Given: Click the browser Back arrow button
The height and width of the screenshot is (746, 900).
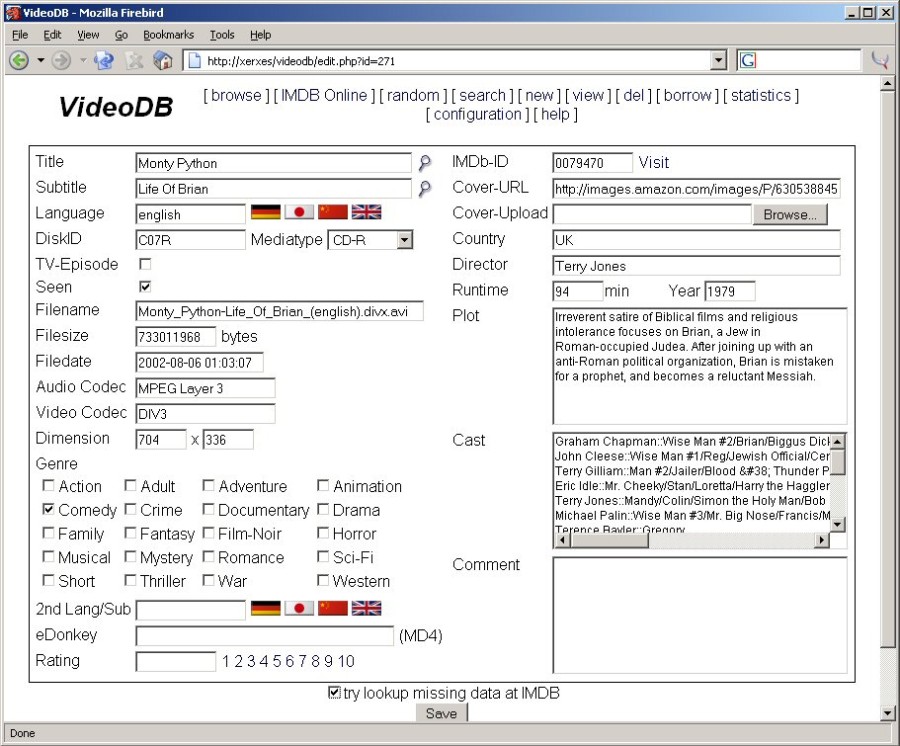Looking at the screenshot, I should pyautogui.click(x=19, y=60).
